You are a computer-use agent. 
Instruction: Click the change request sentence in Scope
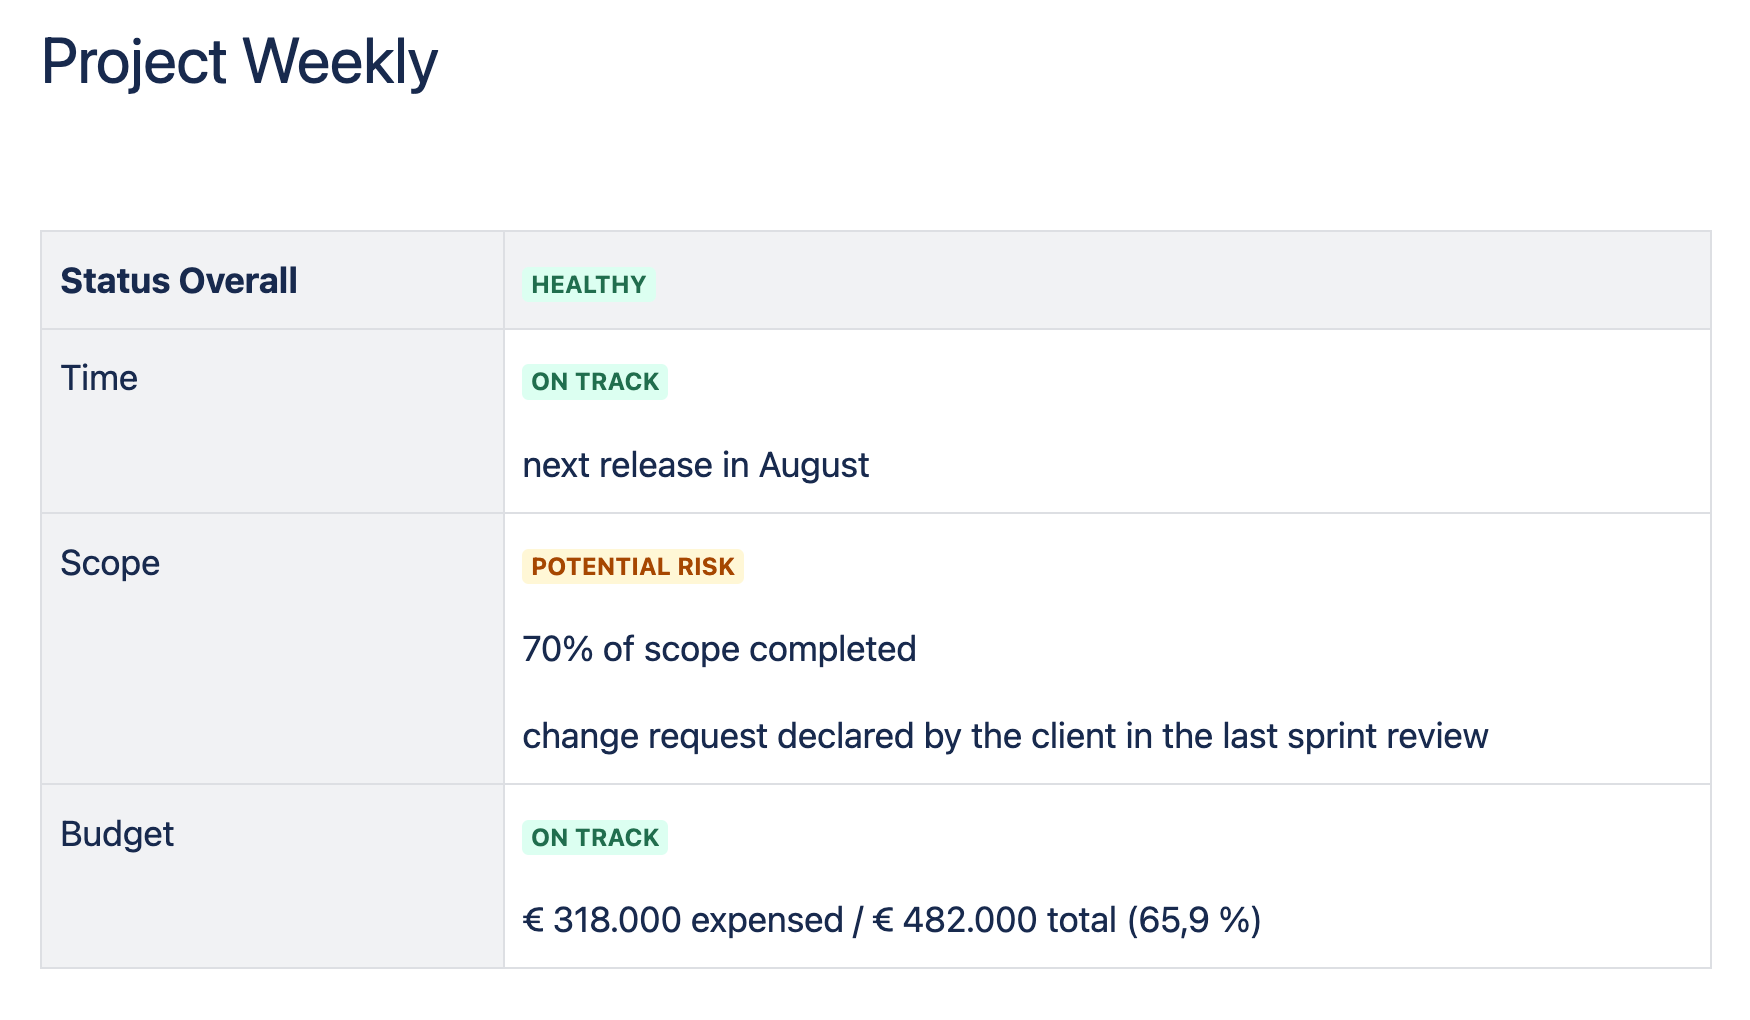(1005, 736)
